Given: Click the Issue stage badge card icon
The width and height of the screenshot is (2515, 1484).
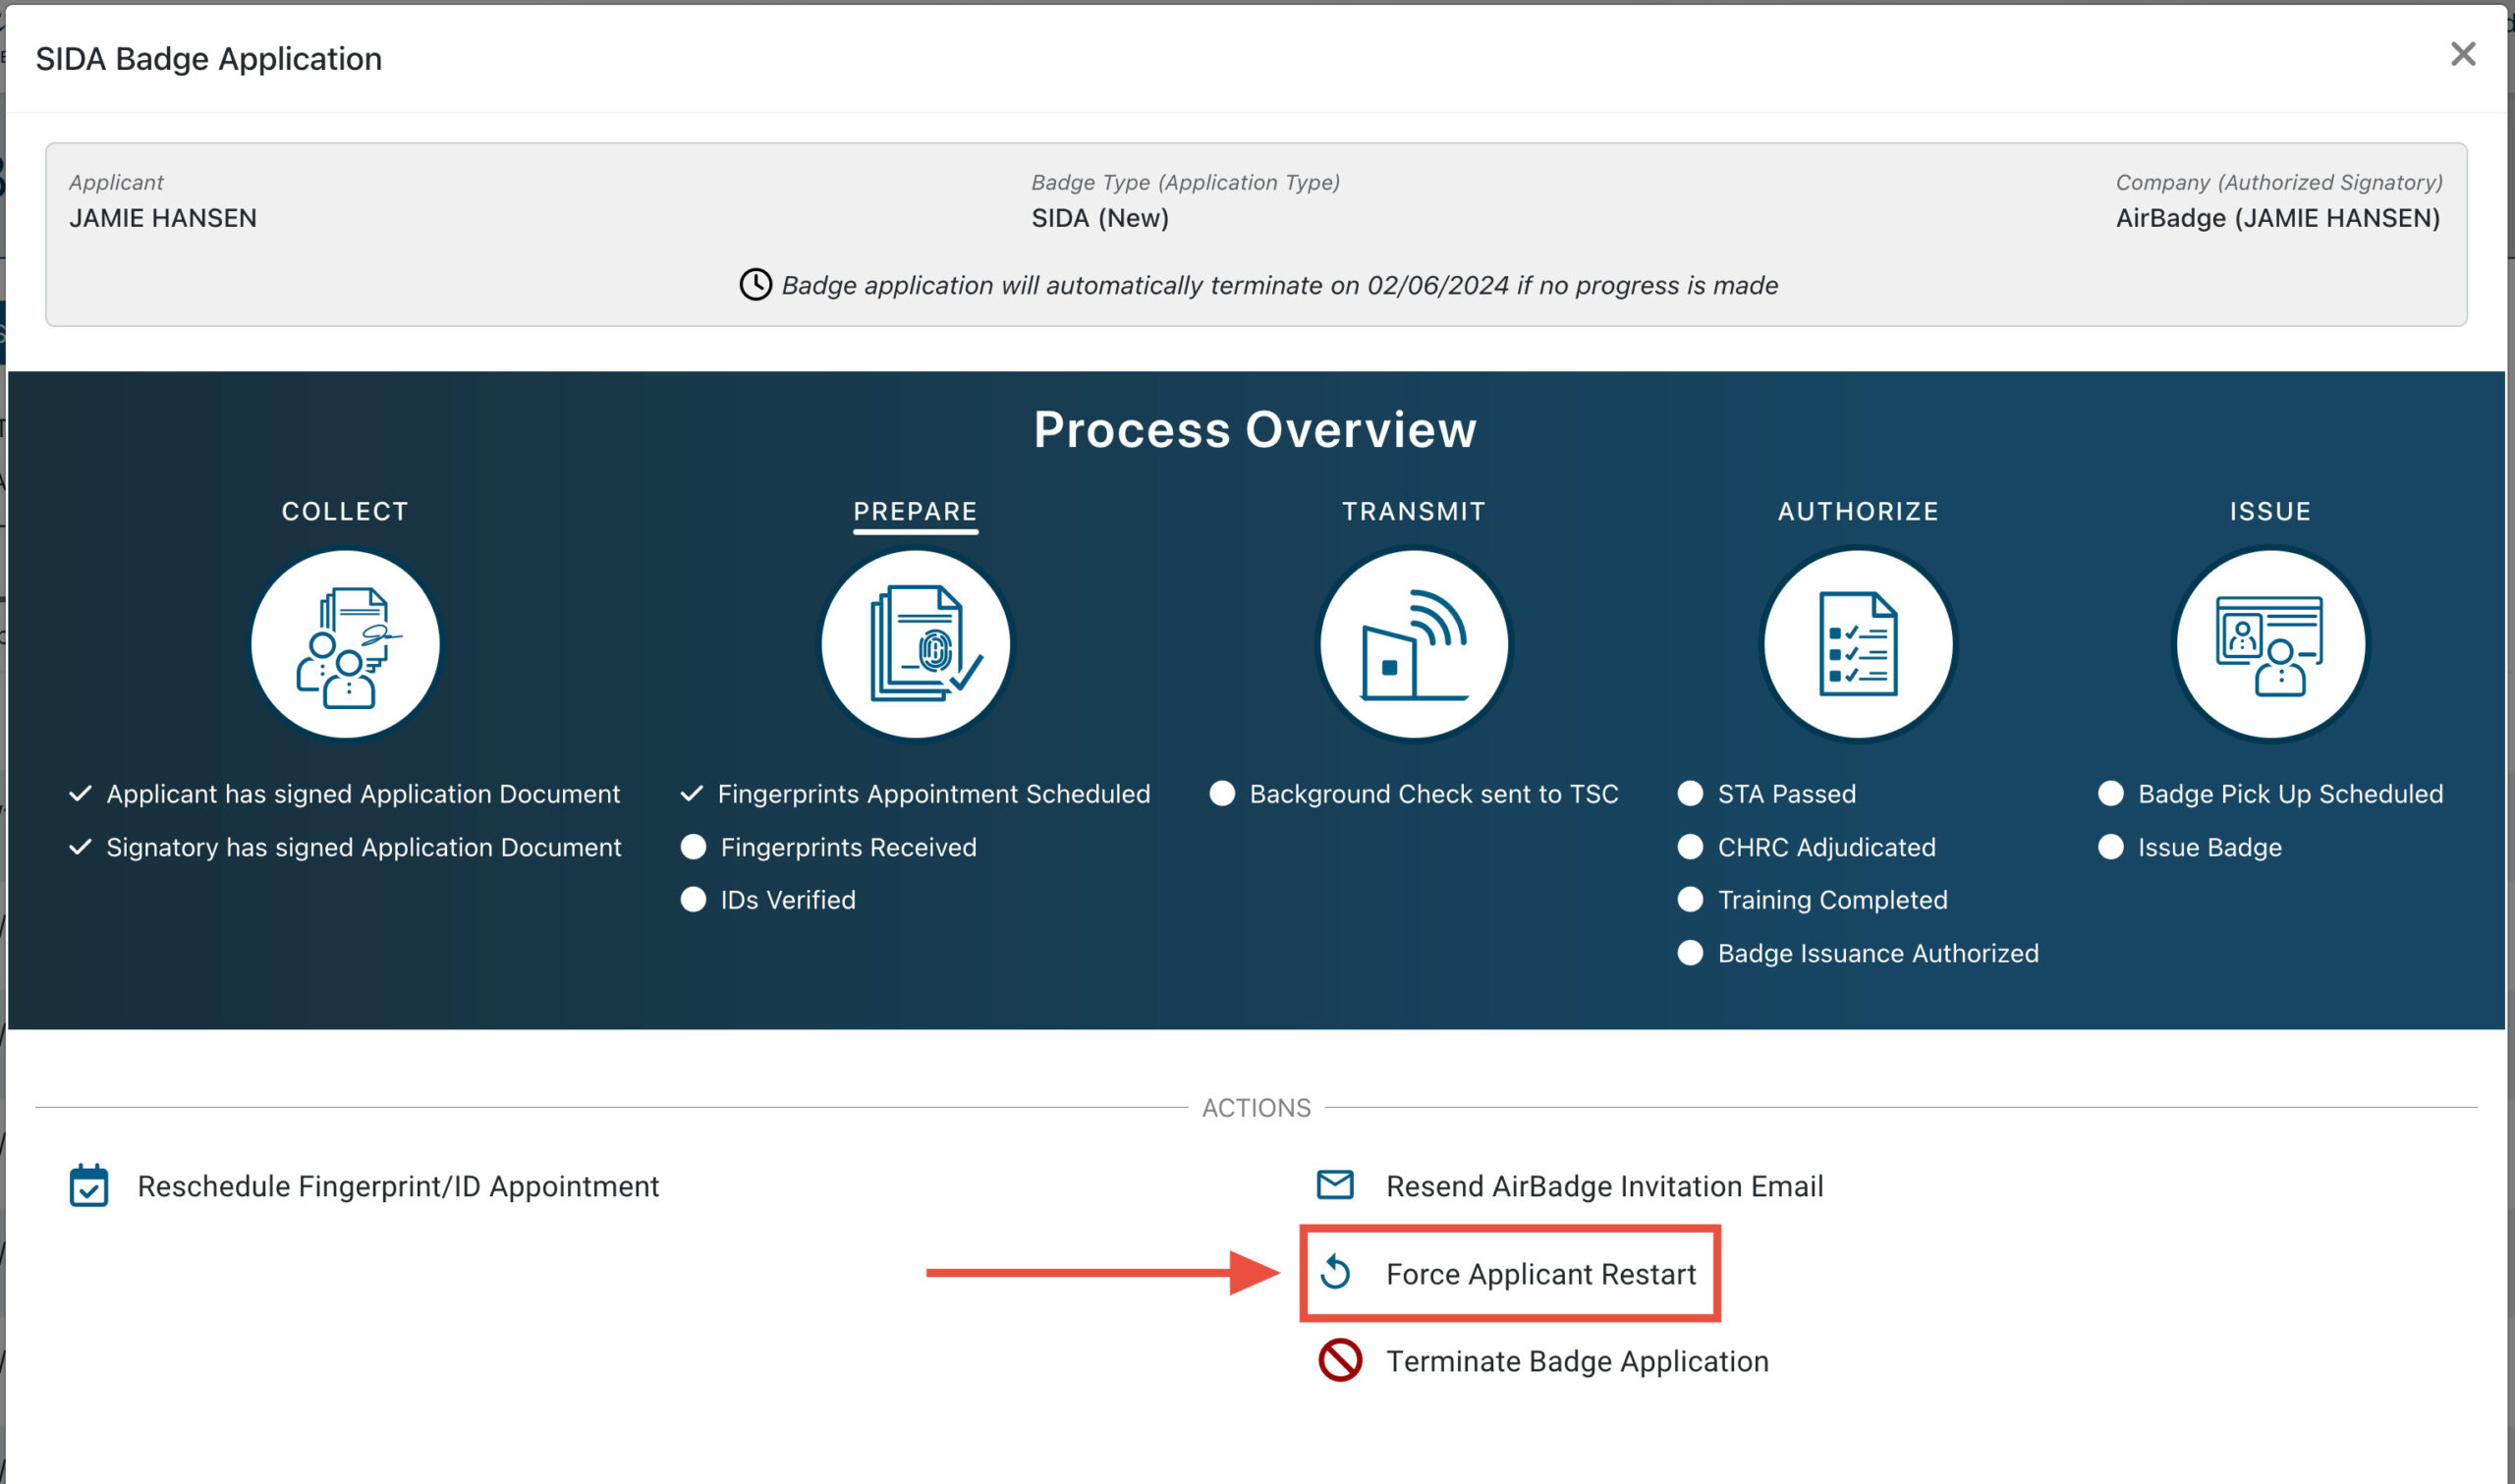Looking at the screenshot, I should [2270, 644].
